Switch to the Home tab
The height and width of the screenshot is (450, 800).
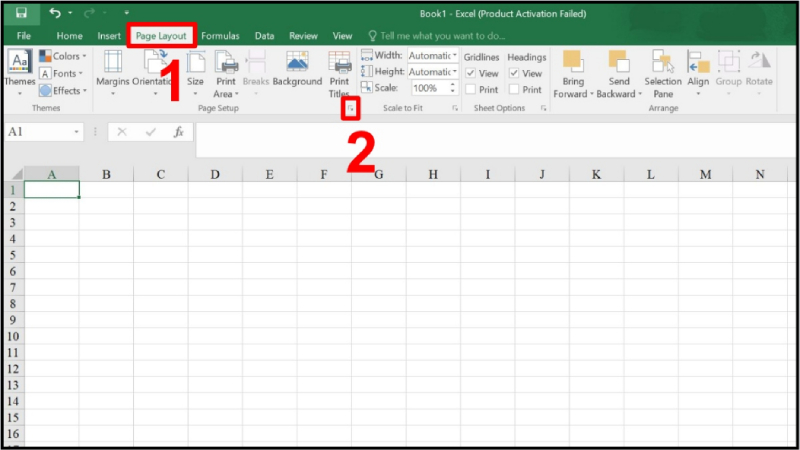69,36
